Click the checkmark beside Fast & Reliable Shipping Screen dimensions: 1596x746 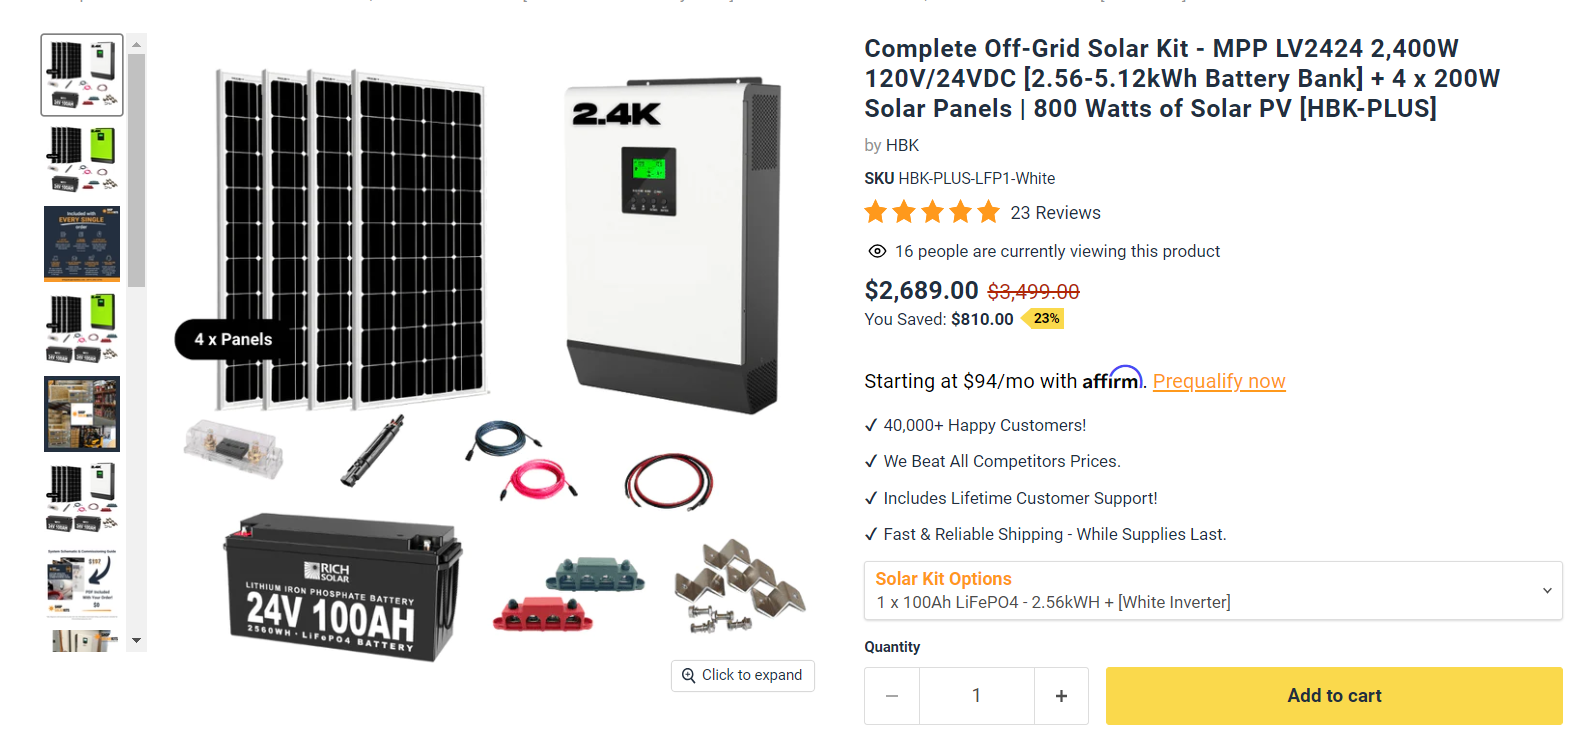click(871, 534)
